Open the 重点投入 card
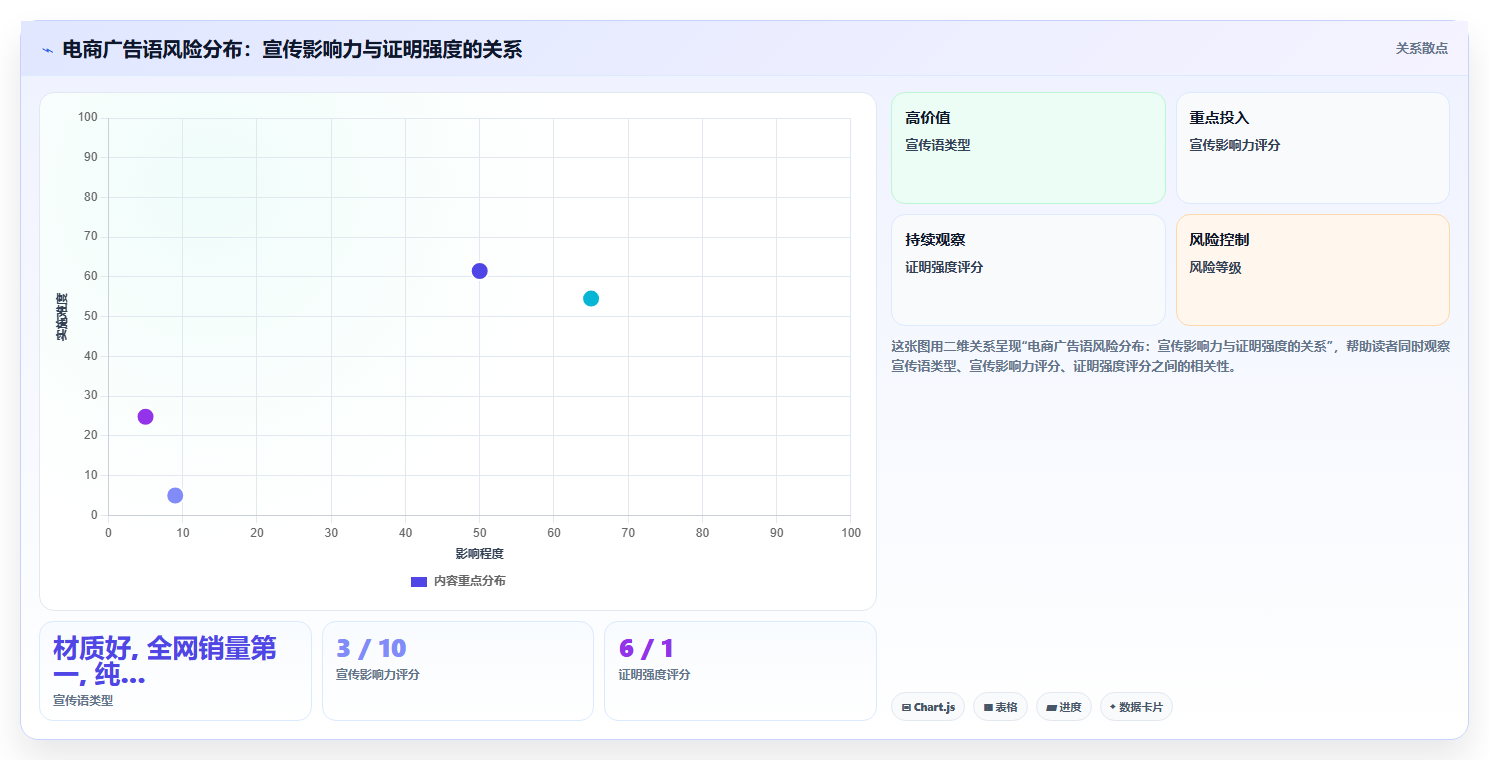 click(1312, 148)
